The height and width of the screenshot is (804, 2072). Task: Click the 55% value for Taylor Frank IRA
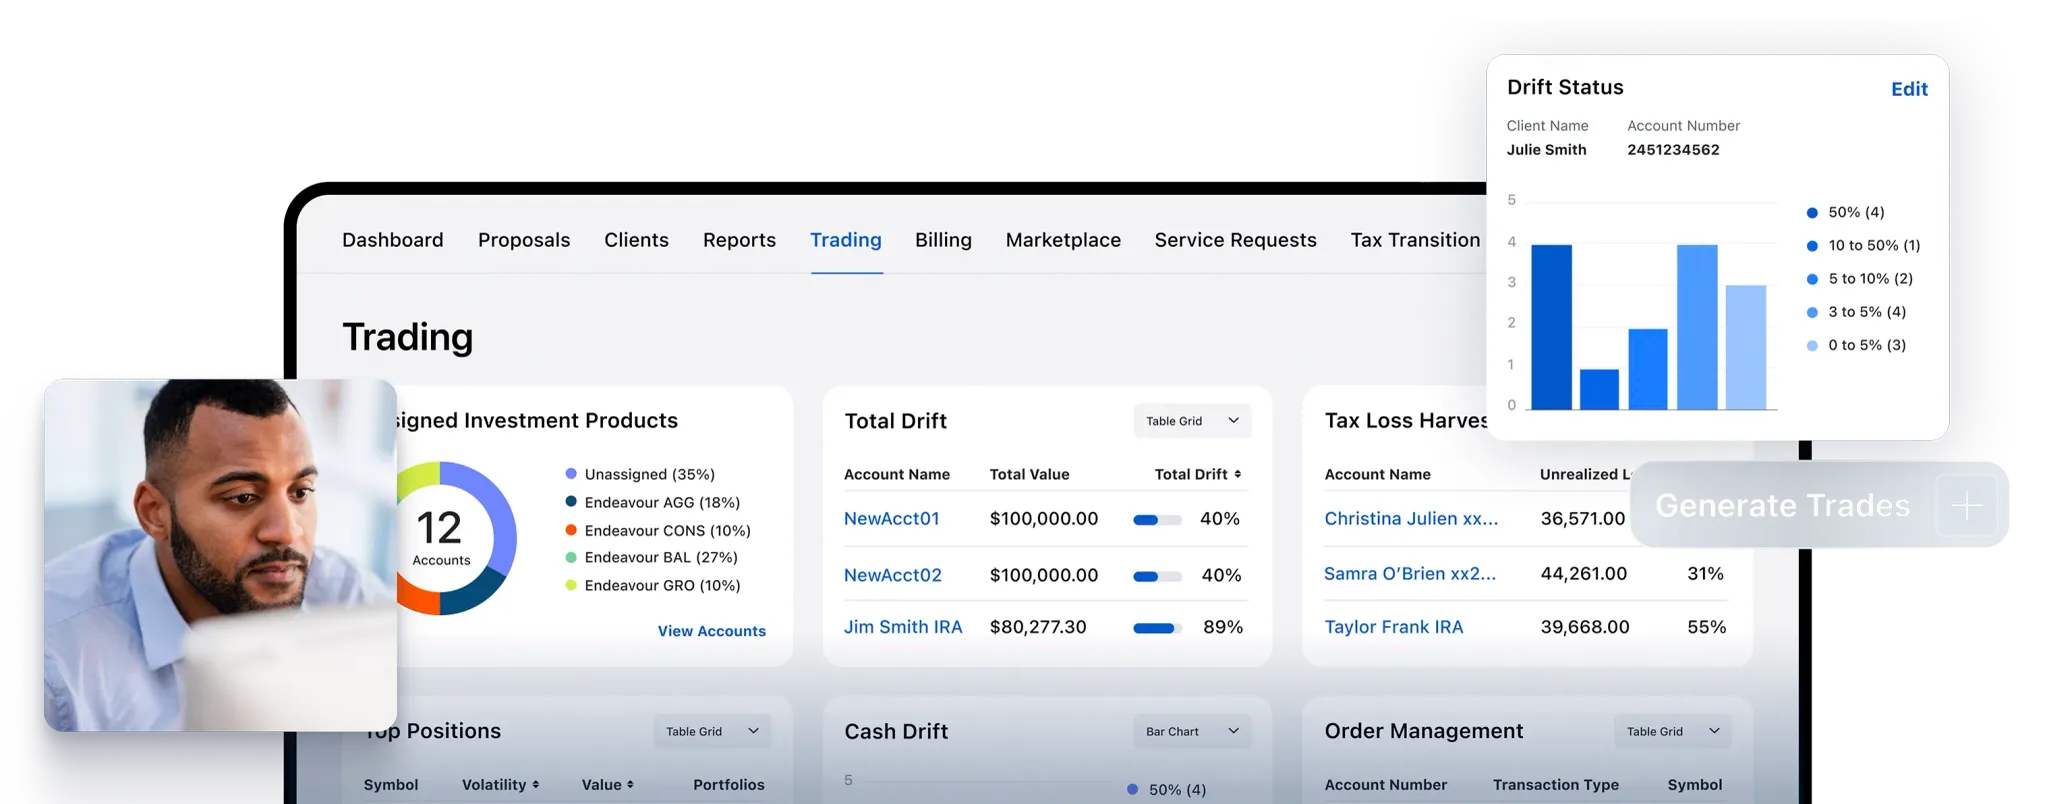click(1707, 627)
